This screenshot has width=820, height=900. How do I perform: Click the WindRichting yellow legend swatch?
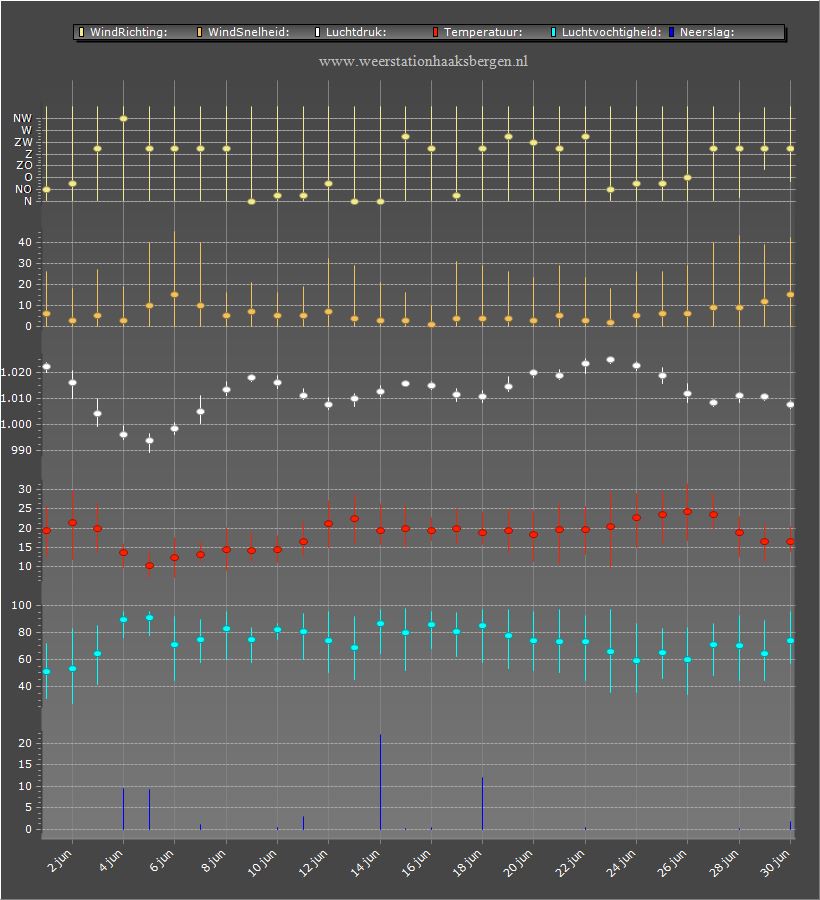(81, 32)
